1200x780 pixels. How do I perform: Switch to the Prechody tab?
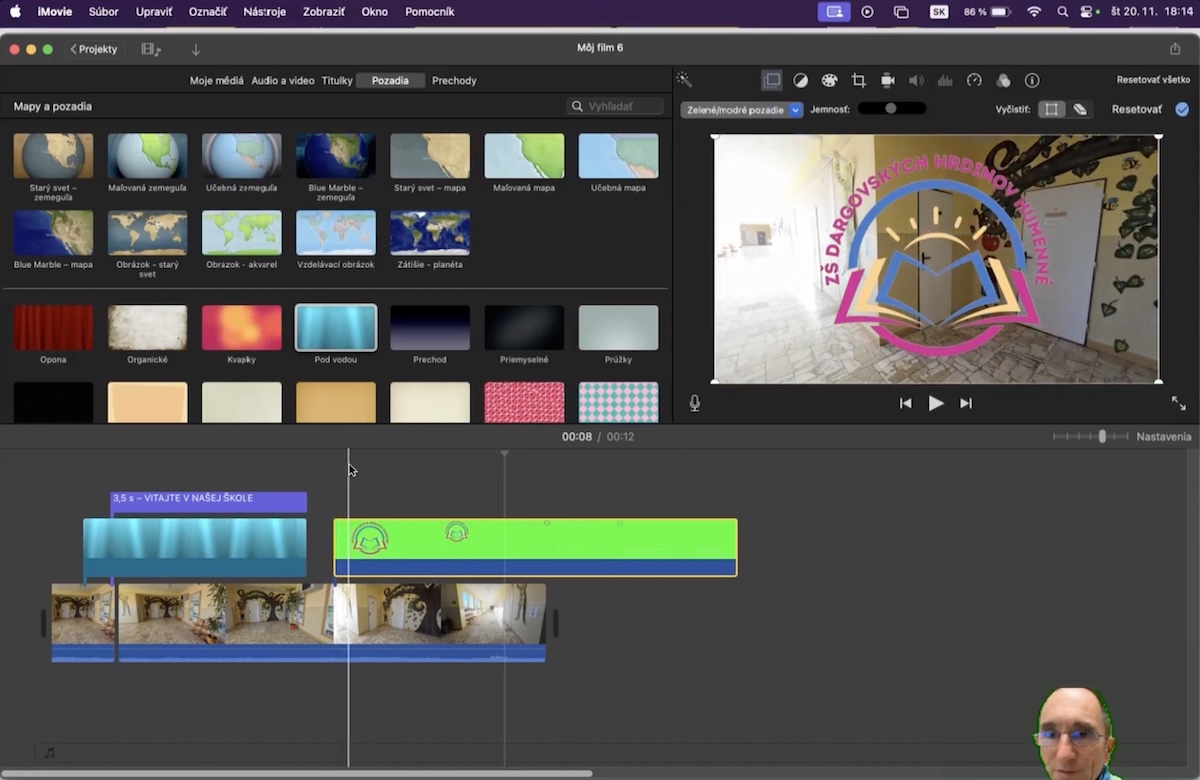454,80
